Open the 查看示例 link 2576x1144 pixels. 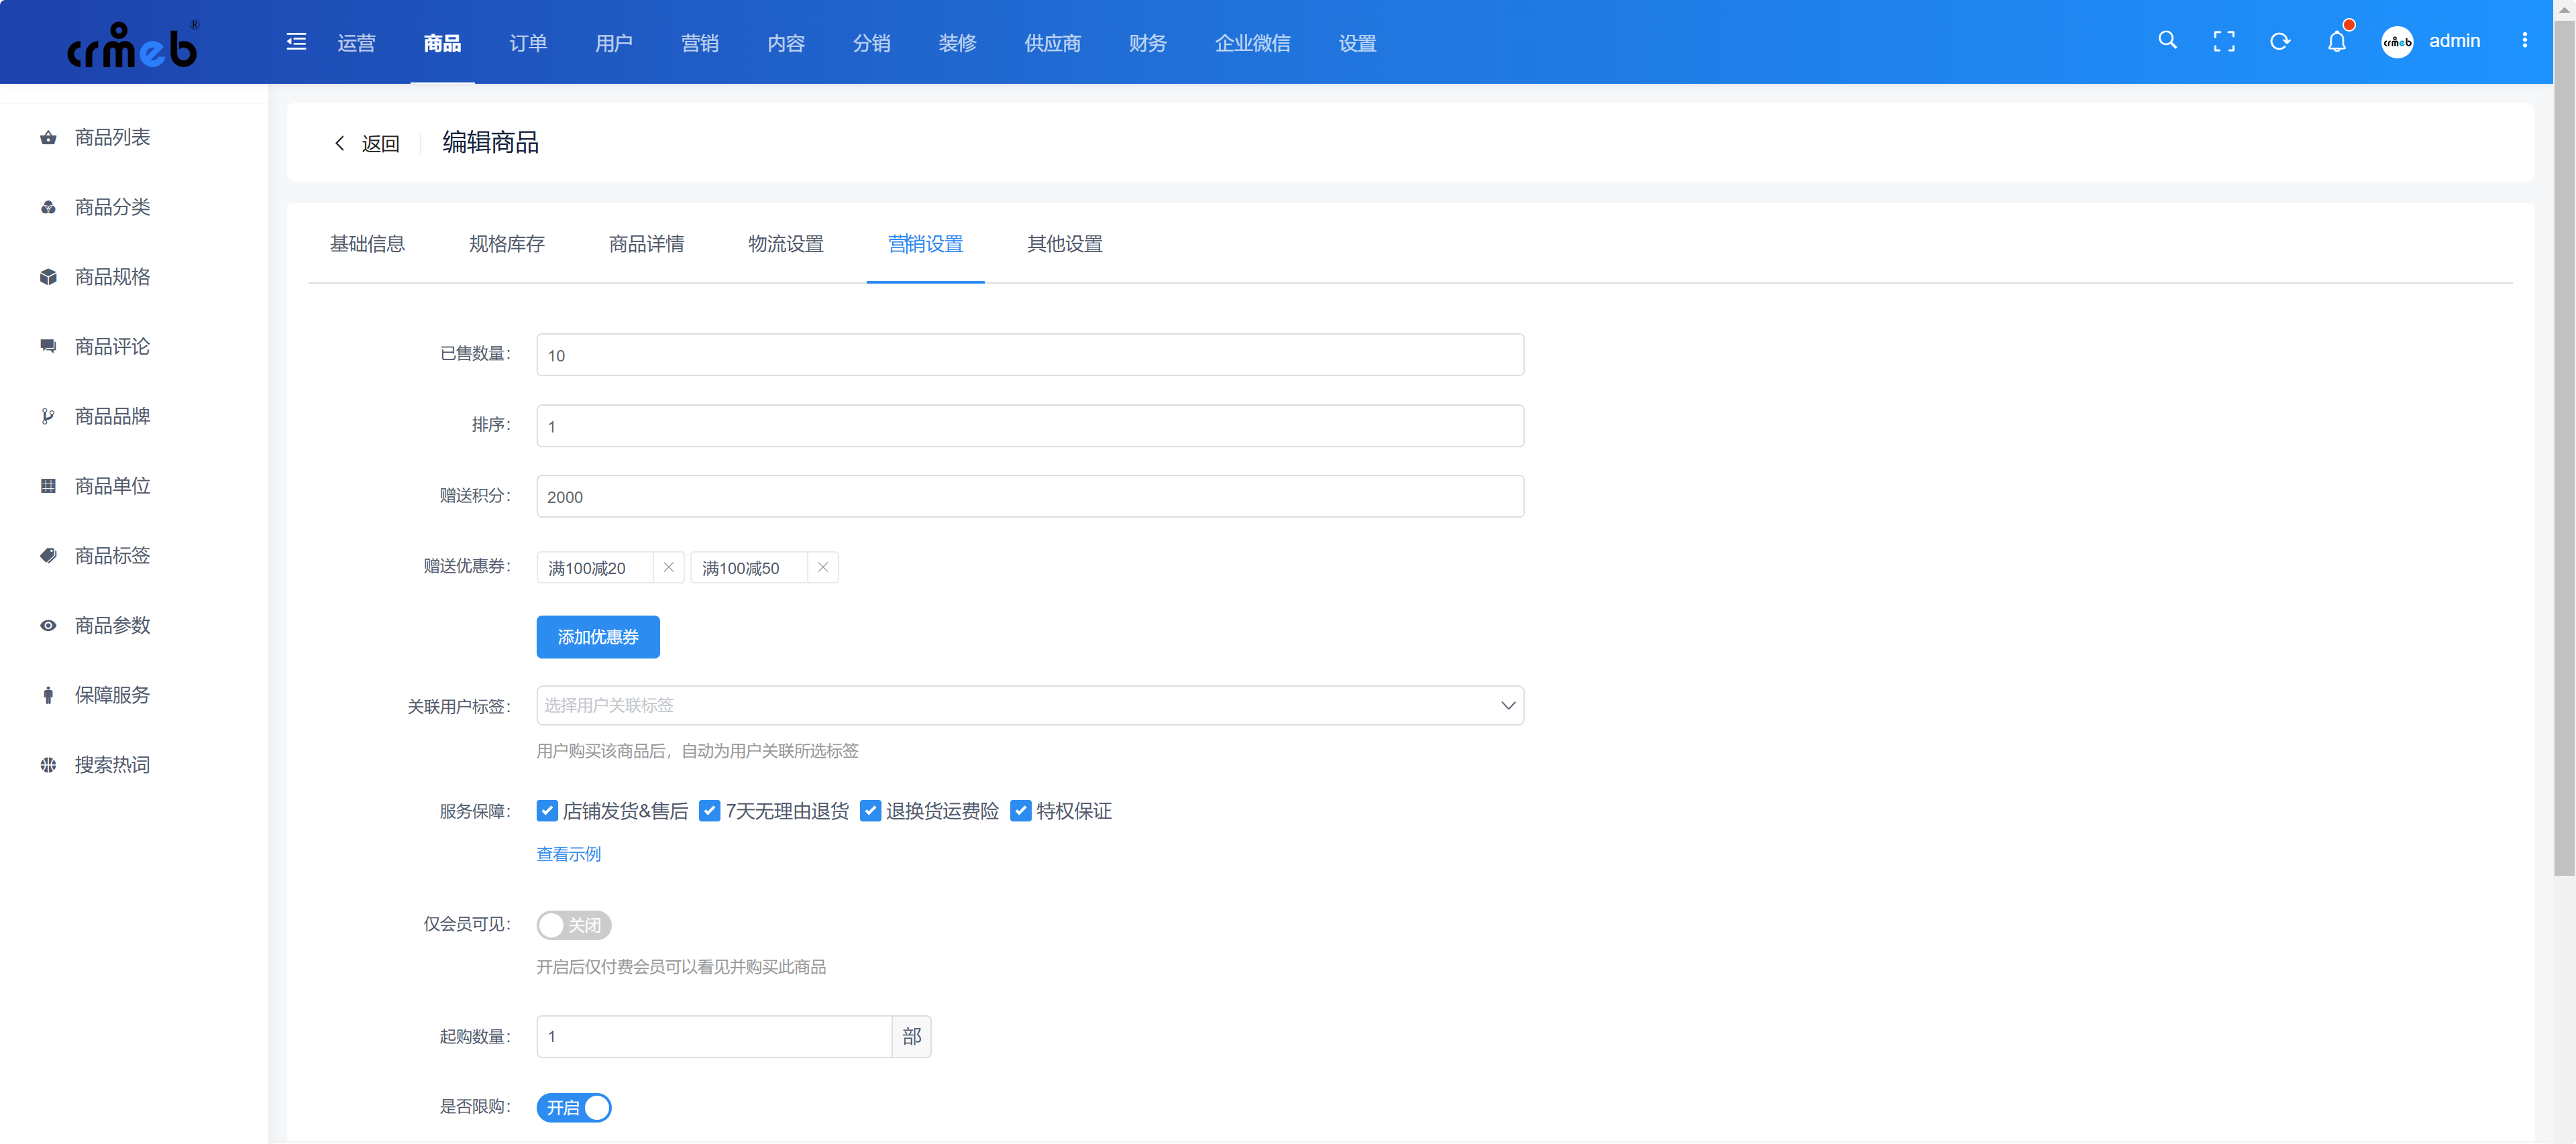click(567, 854)
